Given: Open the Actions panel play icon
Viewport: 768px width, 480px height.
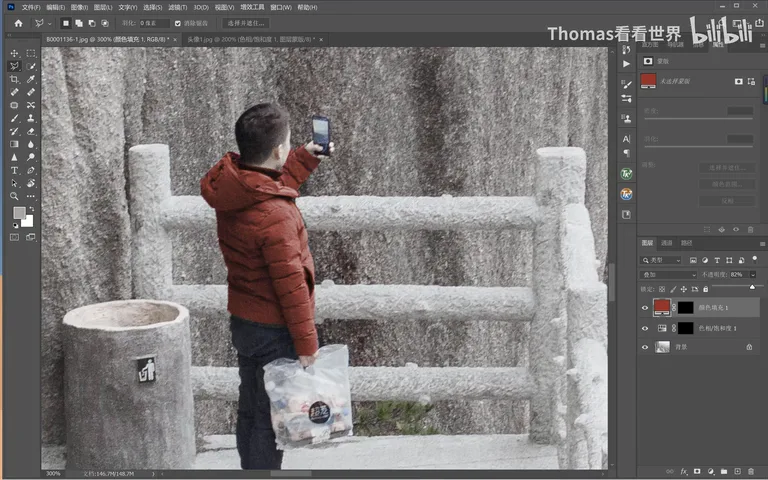Looking at the screenshot, I should [626, 64].
